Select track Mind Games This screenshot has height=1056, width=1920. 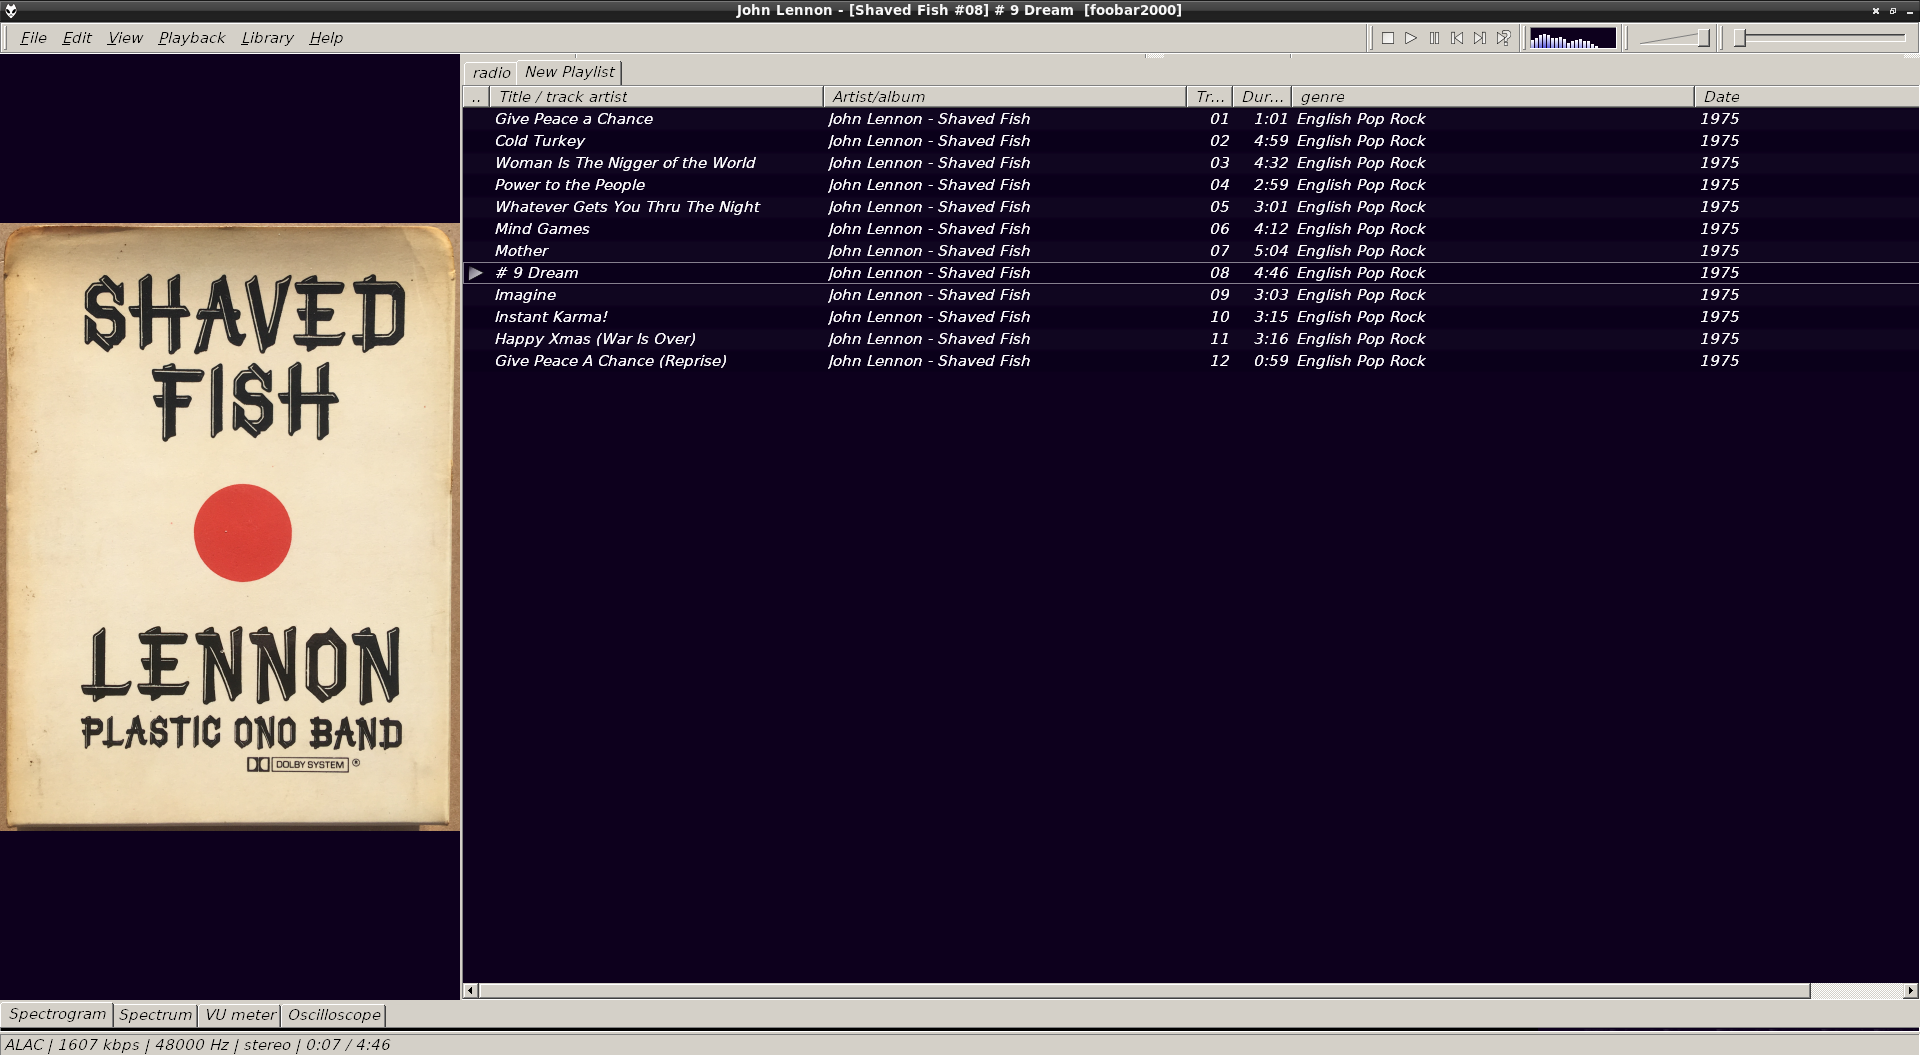tap(1191, 229)
